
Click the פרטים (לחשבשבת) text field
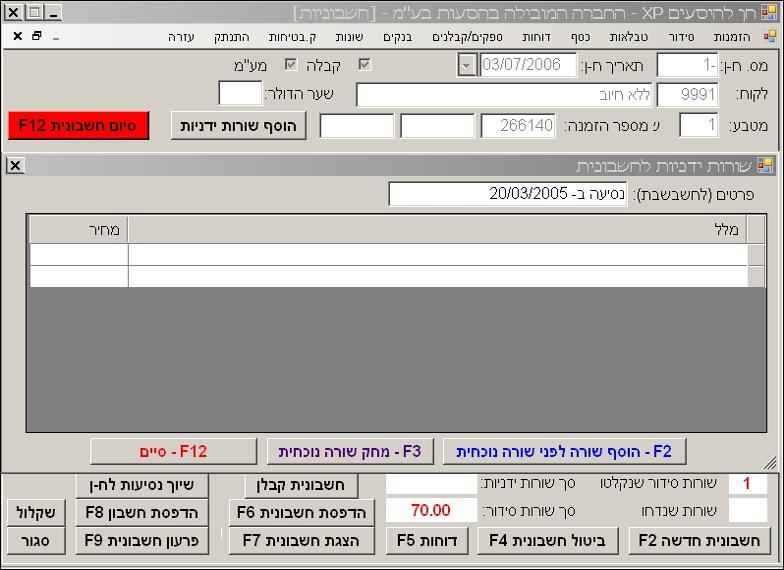point(508,194)
